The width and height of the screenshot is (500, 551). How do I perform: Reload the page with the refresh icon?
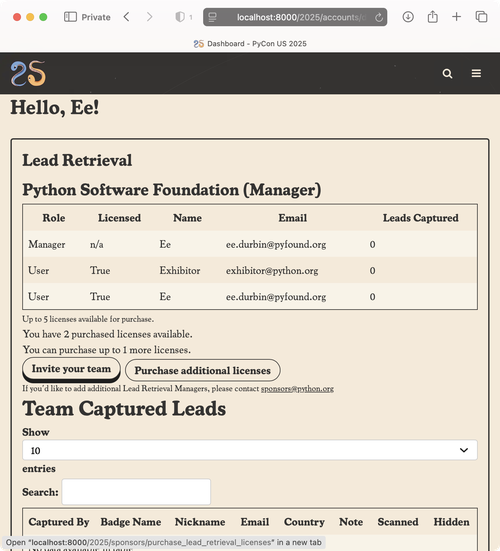[x=379, y=17]
